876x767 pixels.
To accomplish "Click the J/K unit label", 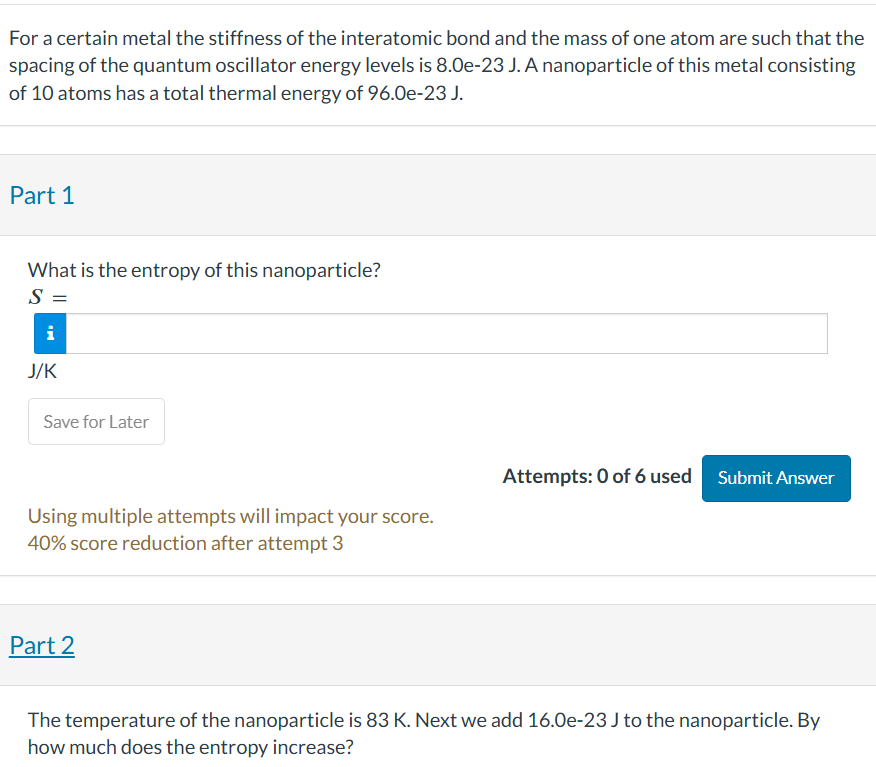I will 42,371.
